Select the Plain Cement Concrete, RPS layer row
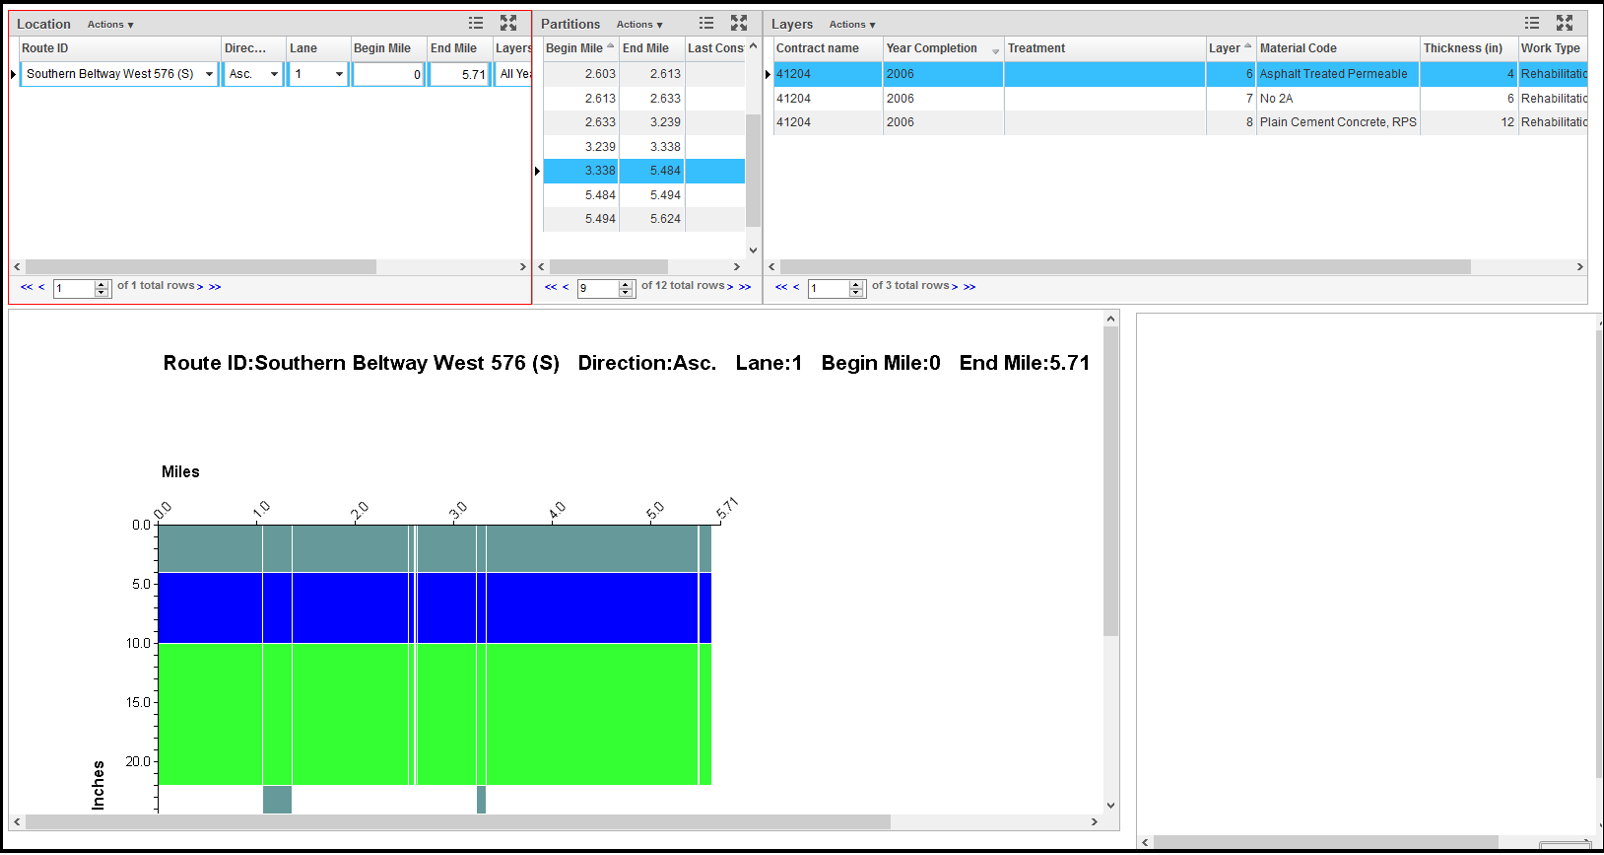The height and width of the screenshot is (855, 1604). tap(1337, 122)
